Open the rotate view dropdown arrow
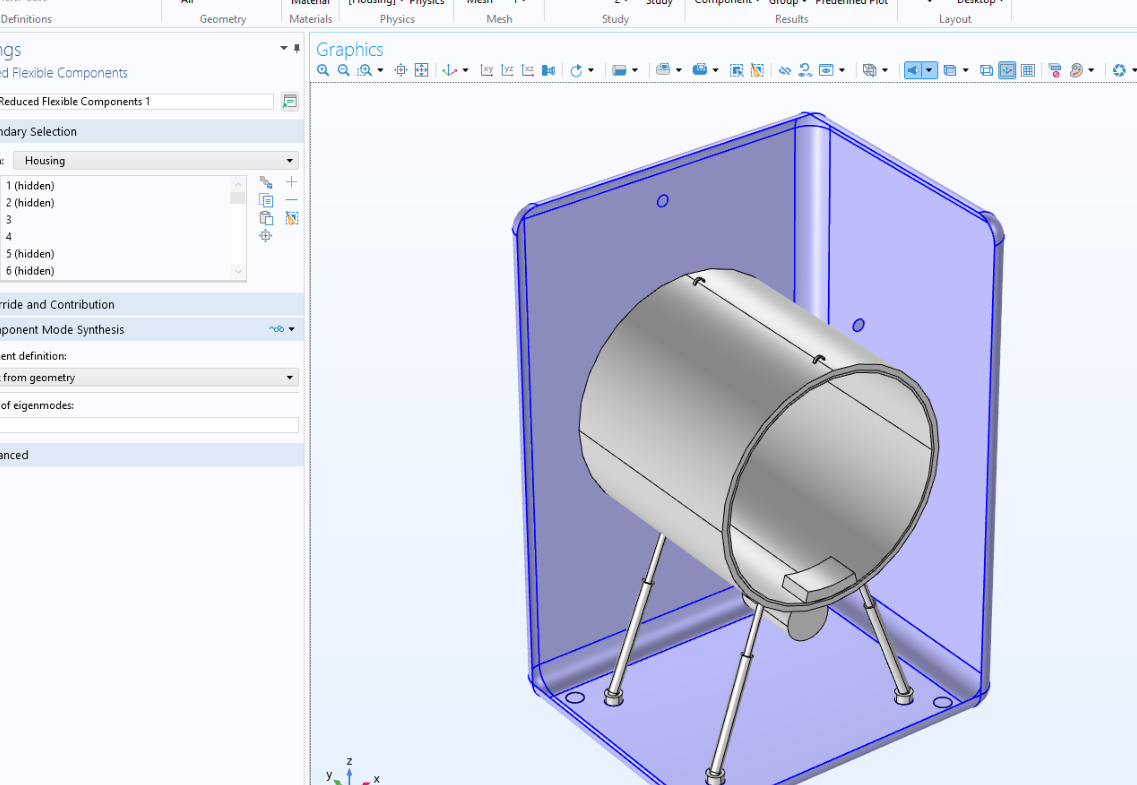Viewport: 1137px width, 785px height. pyautogui.click(x=591, y=70)
